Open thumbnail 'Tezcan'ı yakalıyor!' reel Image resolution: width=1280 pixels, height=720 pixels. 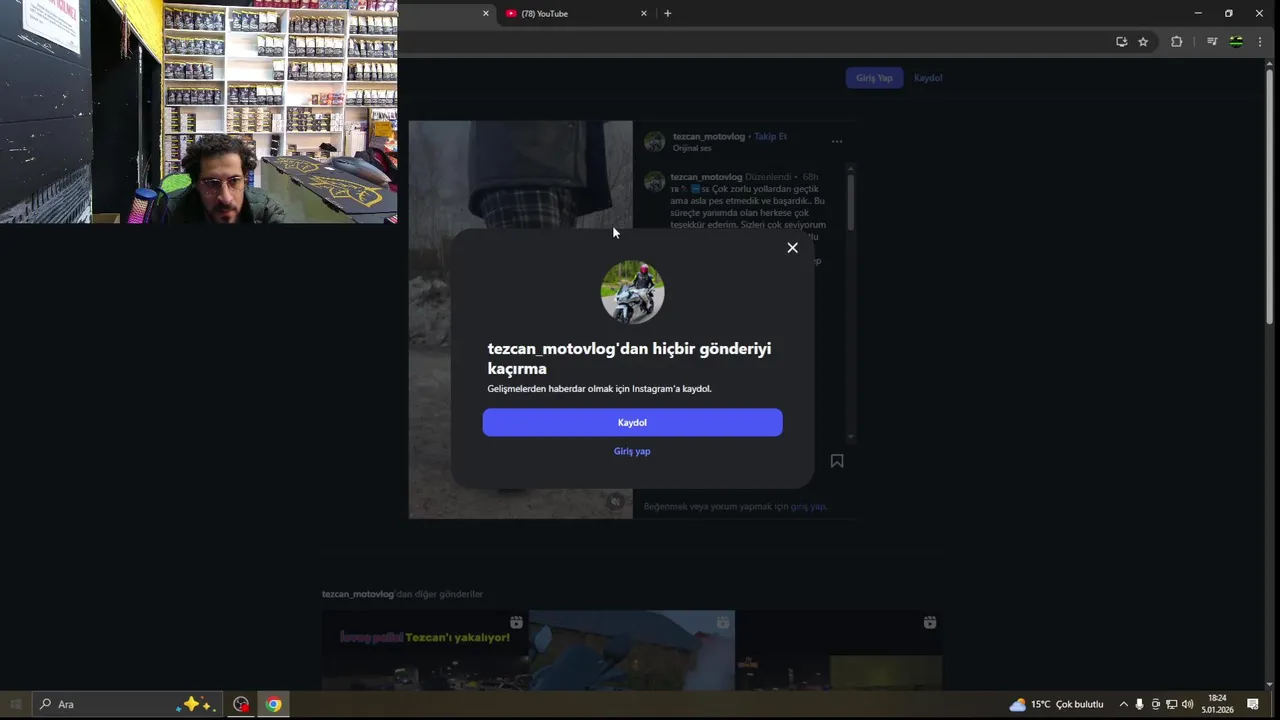click(425, 650)
